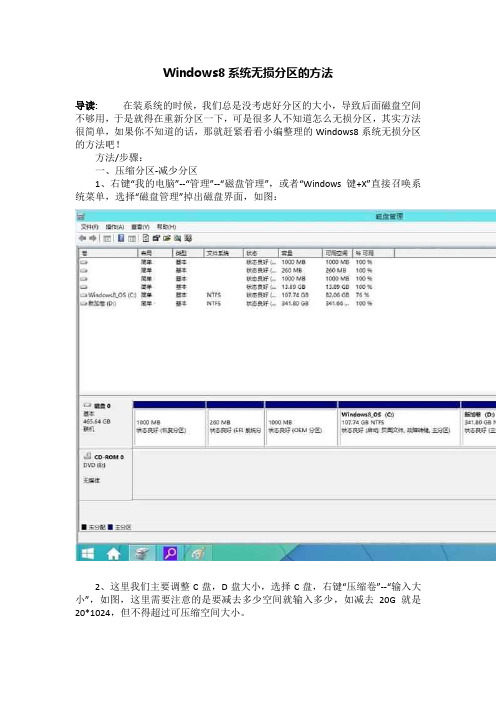Select the 1000 MB recovery partition block
Viewport: 496px width, 702px height.
click(169, 424)
